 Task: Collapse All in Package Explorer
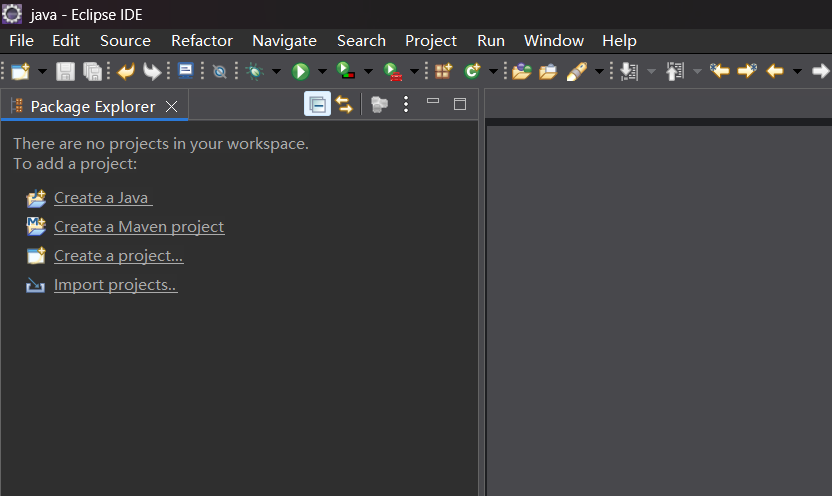point(317,104)
